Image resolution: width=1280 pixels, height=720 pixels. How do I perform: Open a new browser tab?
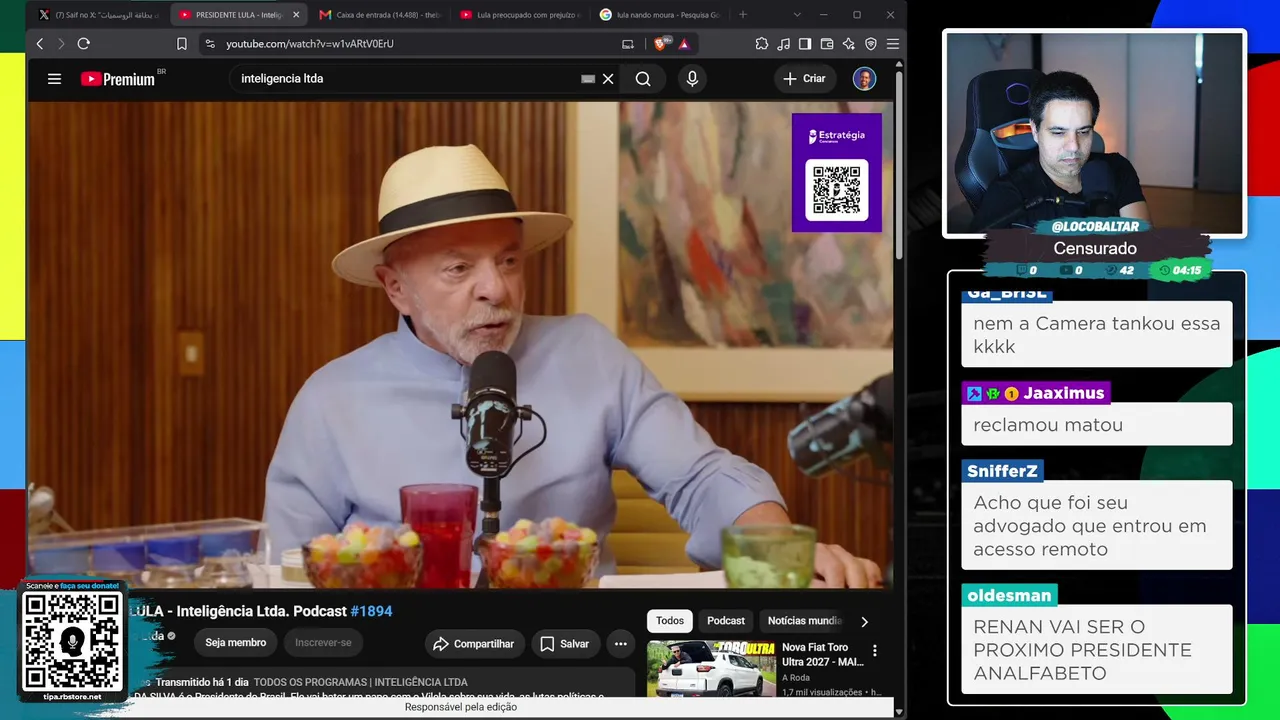click(743, 15)
